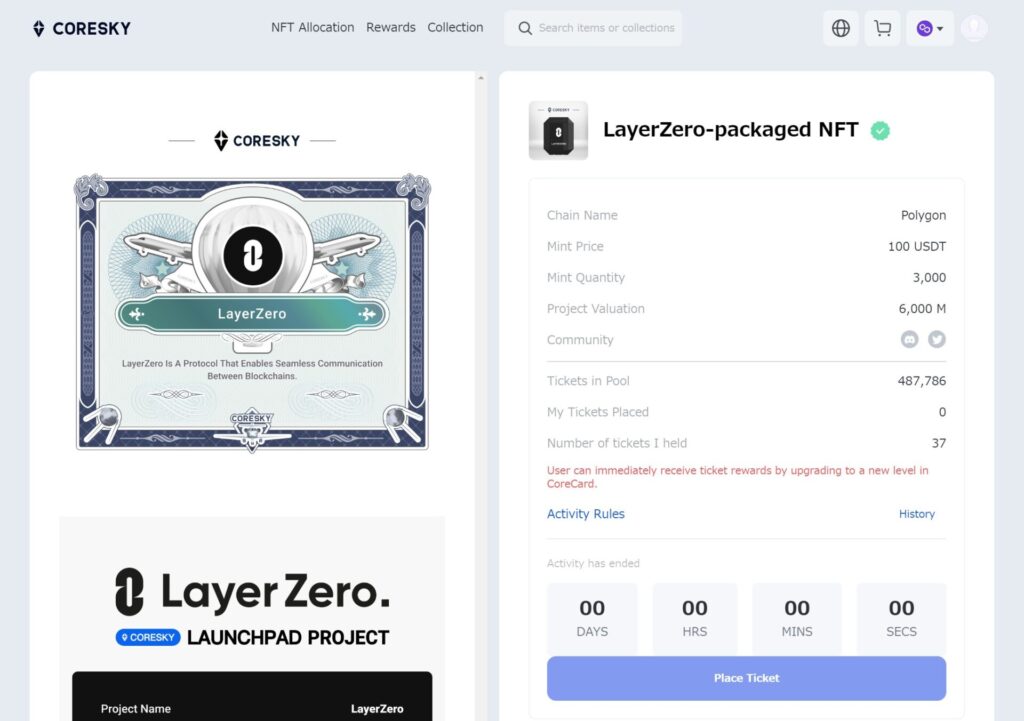1024x721 pixels.
Task: Click the Polygon chain name value
Action: coord(923,215)
